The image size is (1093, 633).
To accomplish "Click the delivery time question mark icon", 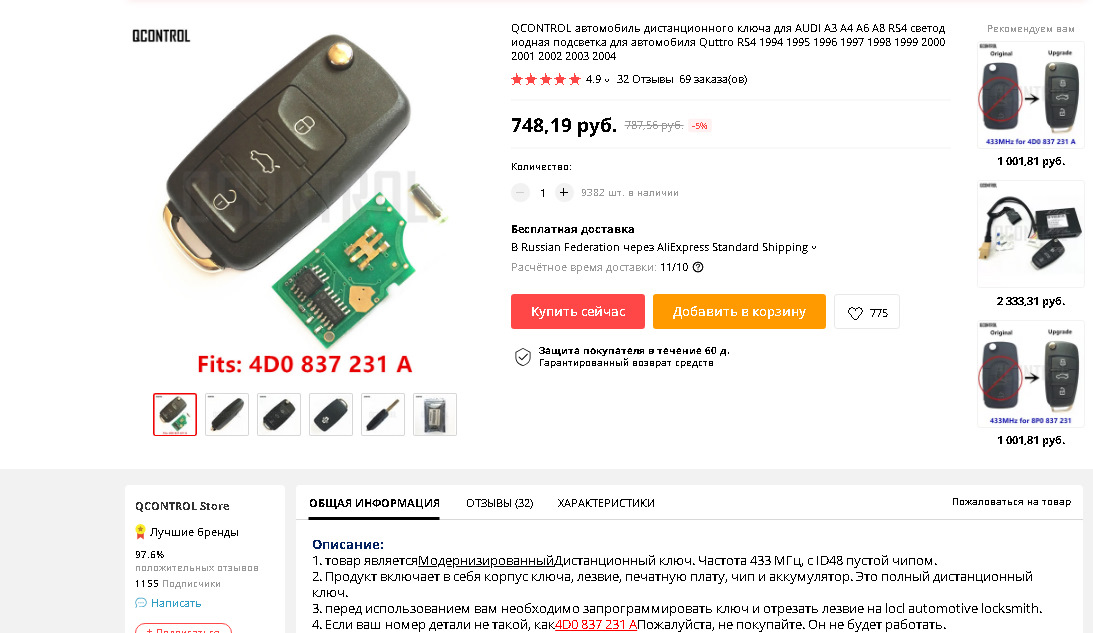I will point(698,267).
